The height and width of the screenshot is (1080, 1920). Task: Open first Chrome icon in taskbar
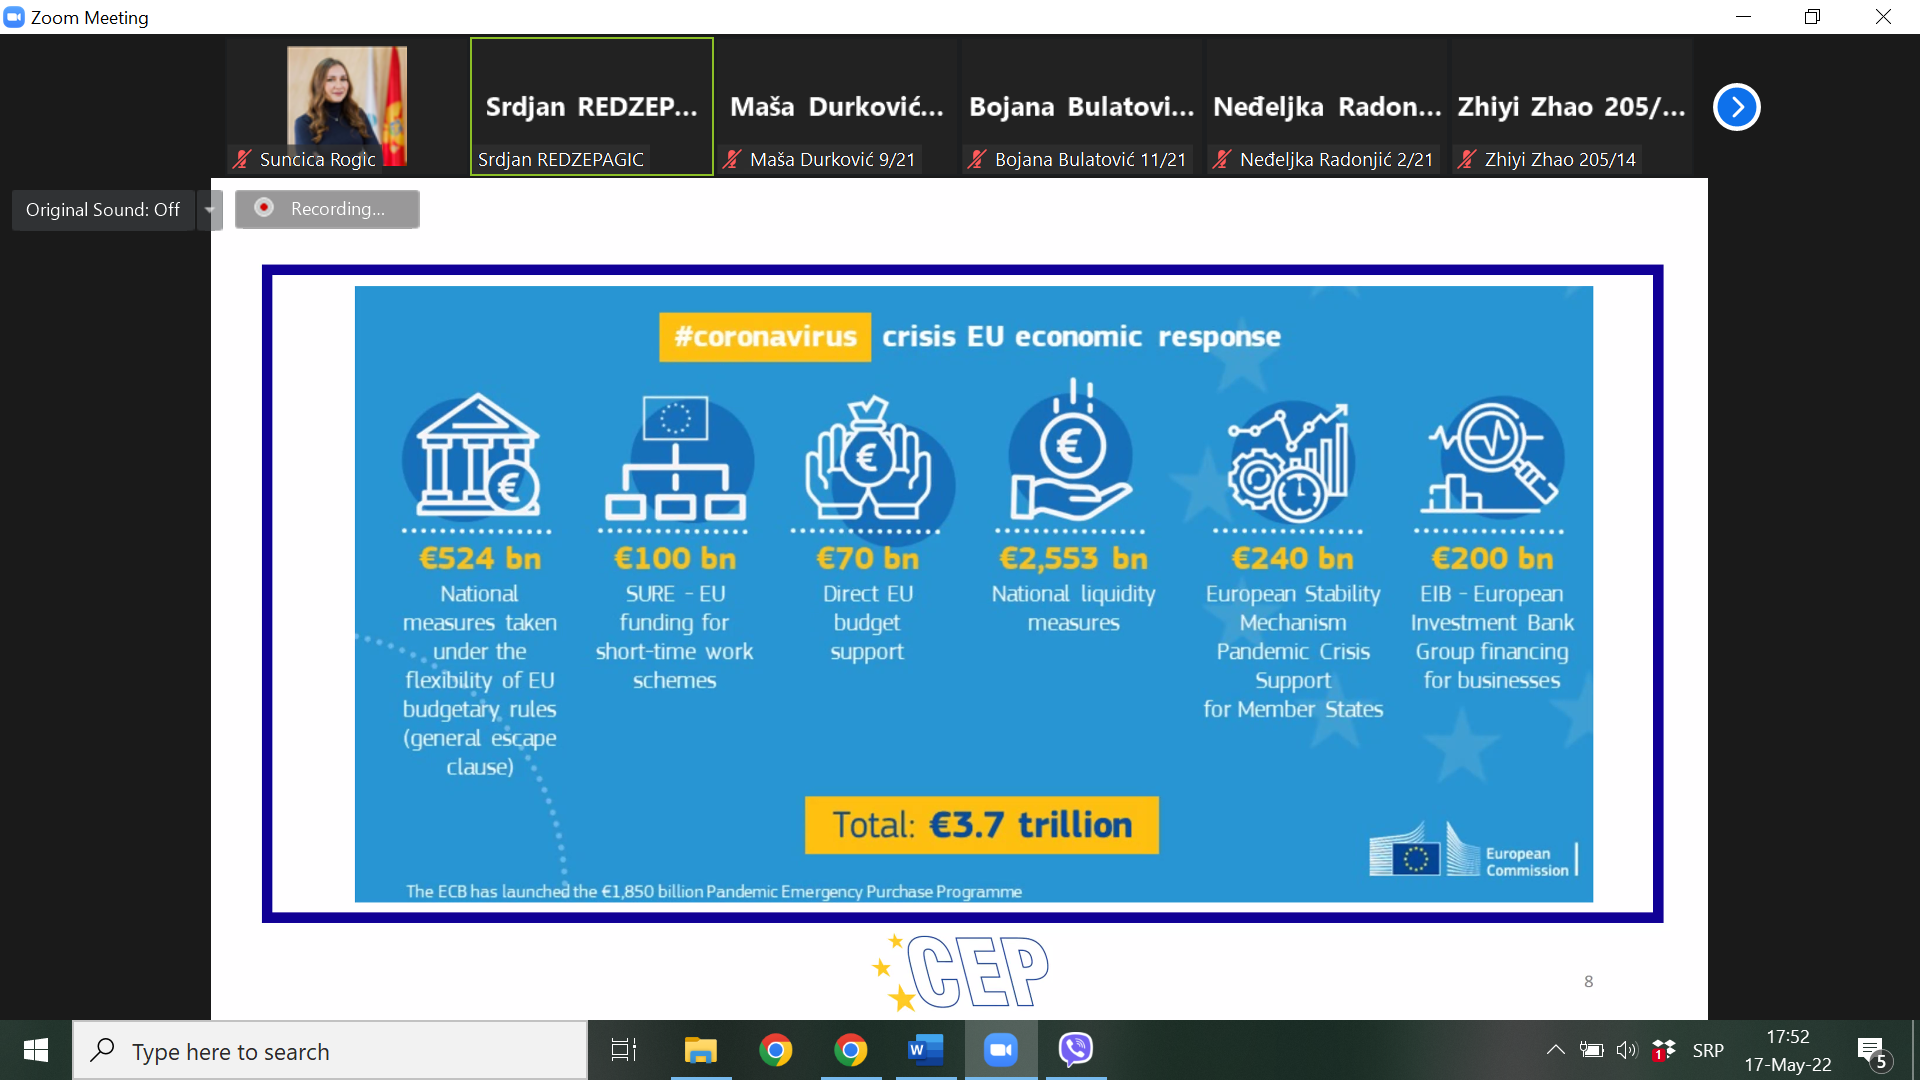(x=775, y=1050)
